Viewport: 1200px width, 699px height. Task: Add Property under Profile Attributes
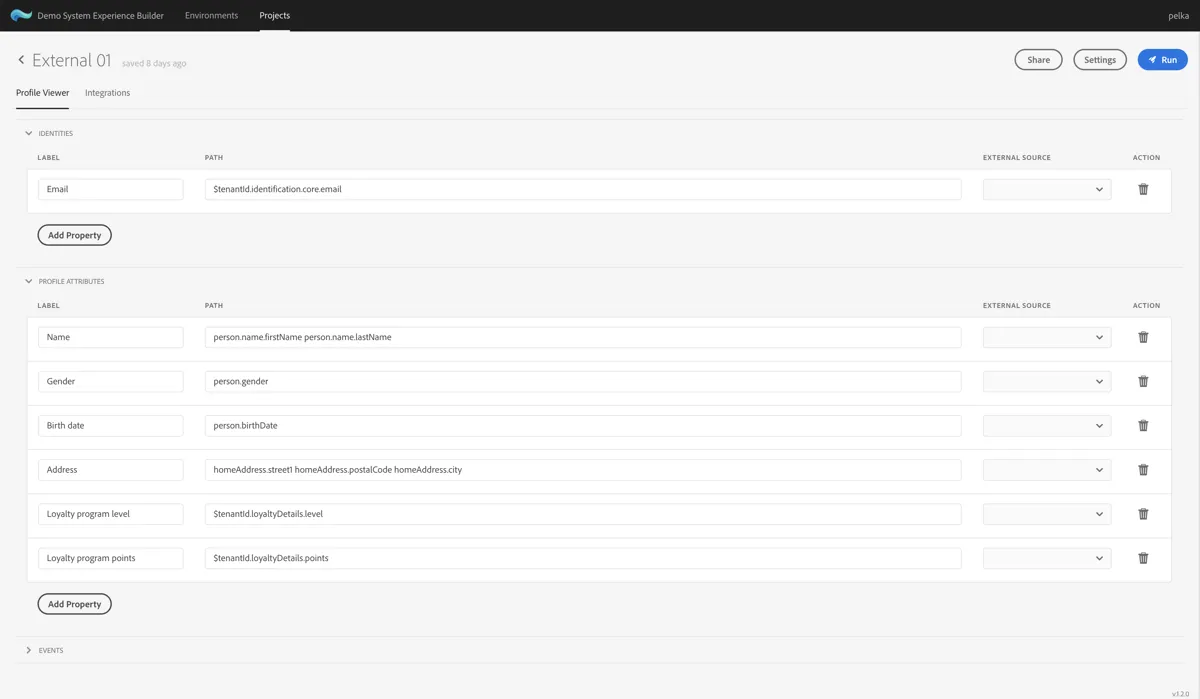click(x=75, y=604)
